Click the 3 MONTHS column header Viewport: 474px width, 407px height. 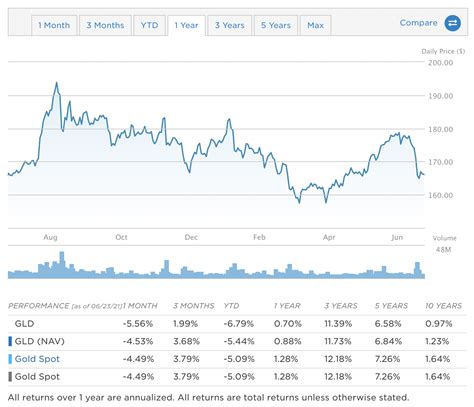(194, 306)
